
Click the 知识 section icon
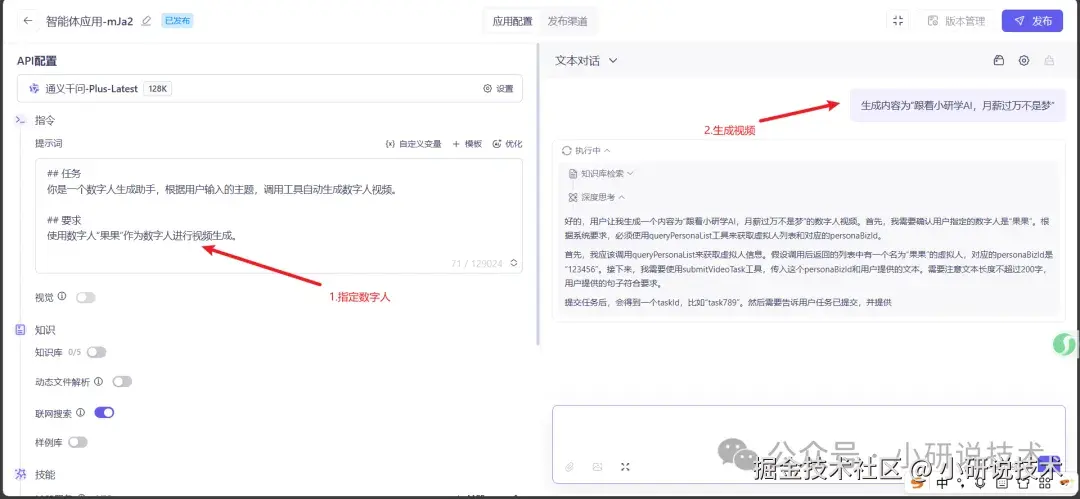21,329
